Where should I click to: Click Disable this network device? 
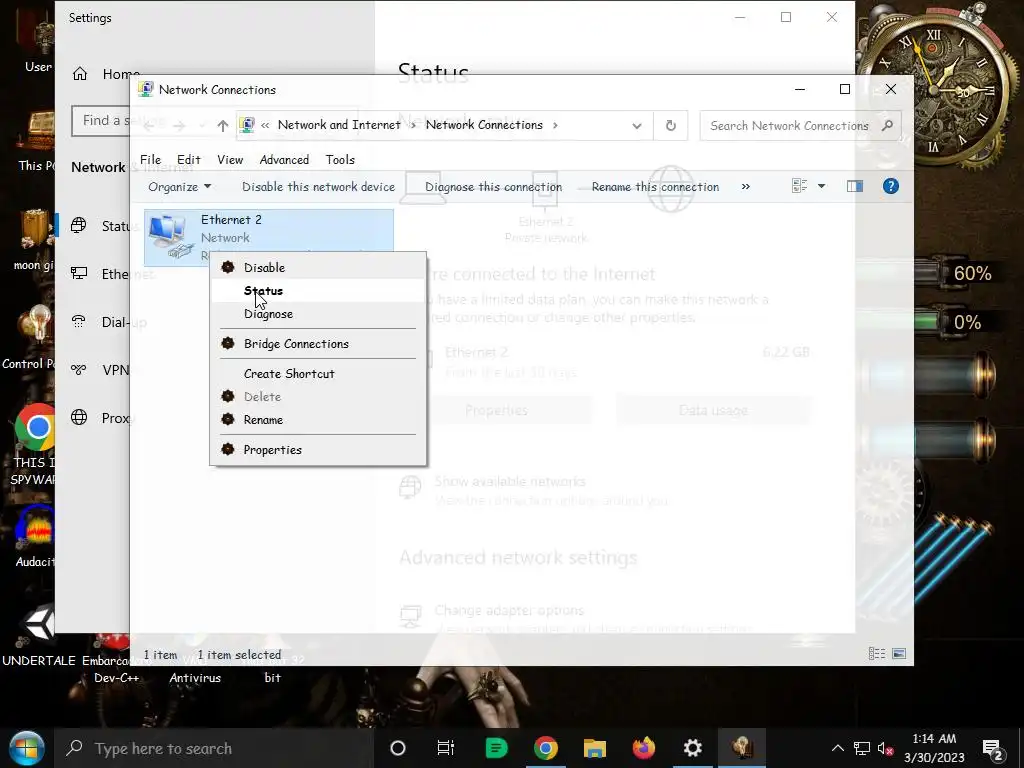[x=319, y=187]
